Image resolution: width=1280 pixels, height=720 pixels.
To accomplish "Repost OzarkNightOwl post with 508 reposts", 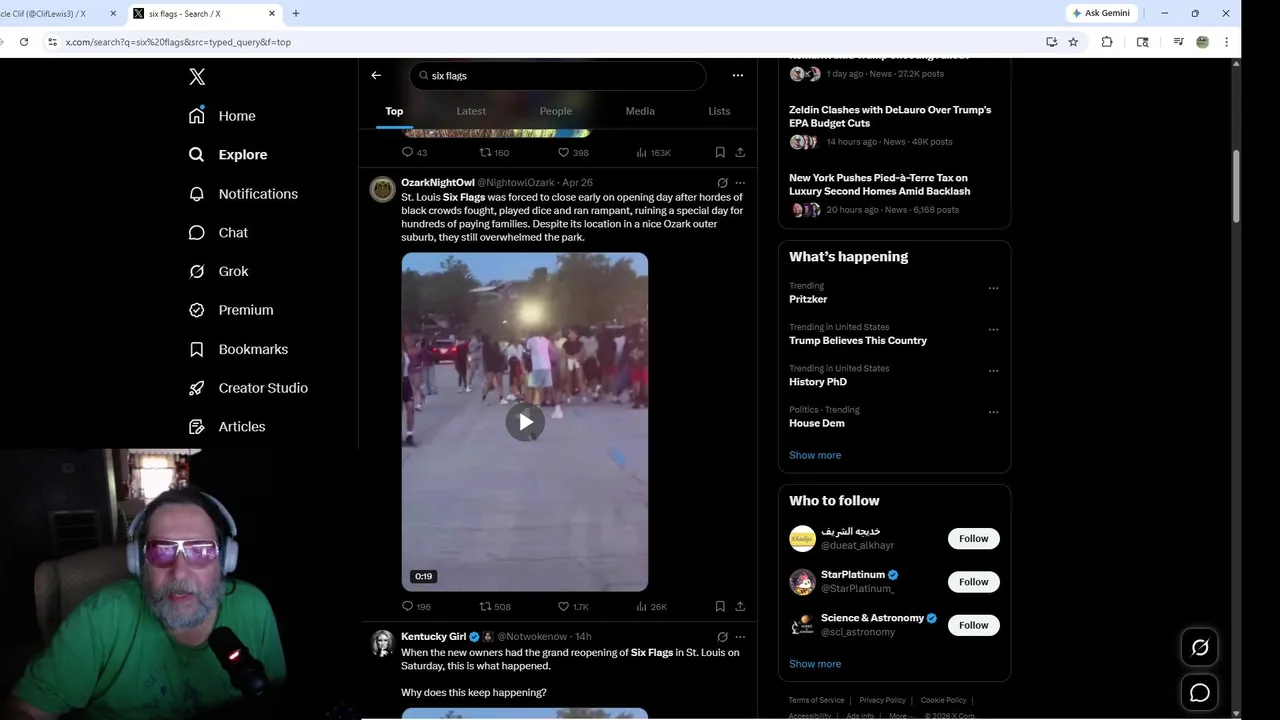I will click(494, 607).
